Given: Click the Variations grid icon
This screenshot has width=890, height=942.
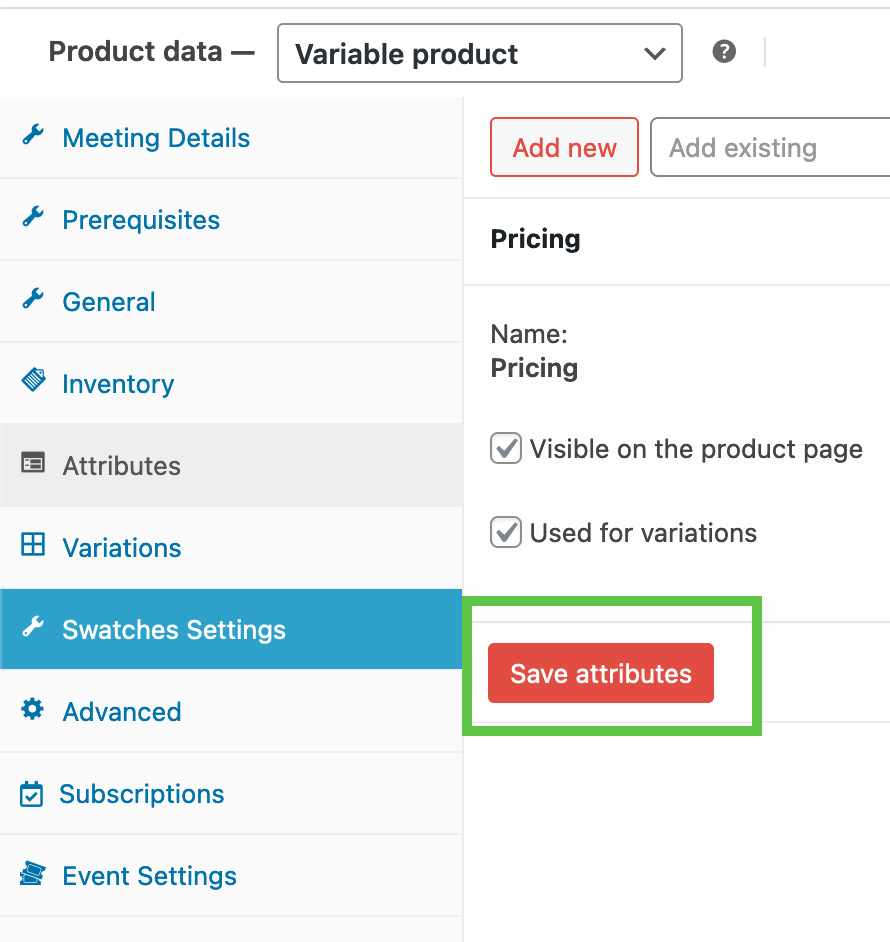Looking at the screenshot, I should pos(33,546).
